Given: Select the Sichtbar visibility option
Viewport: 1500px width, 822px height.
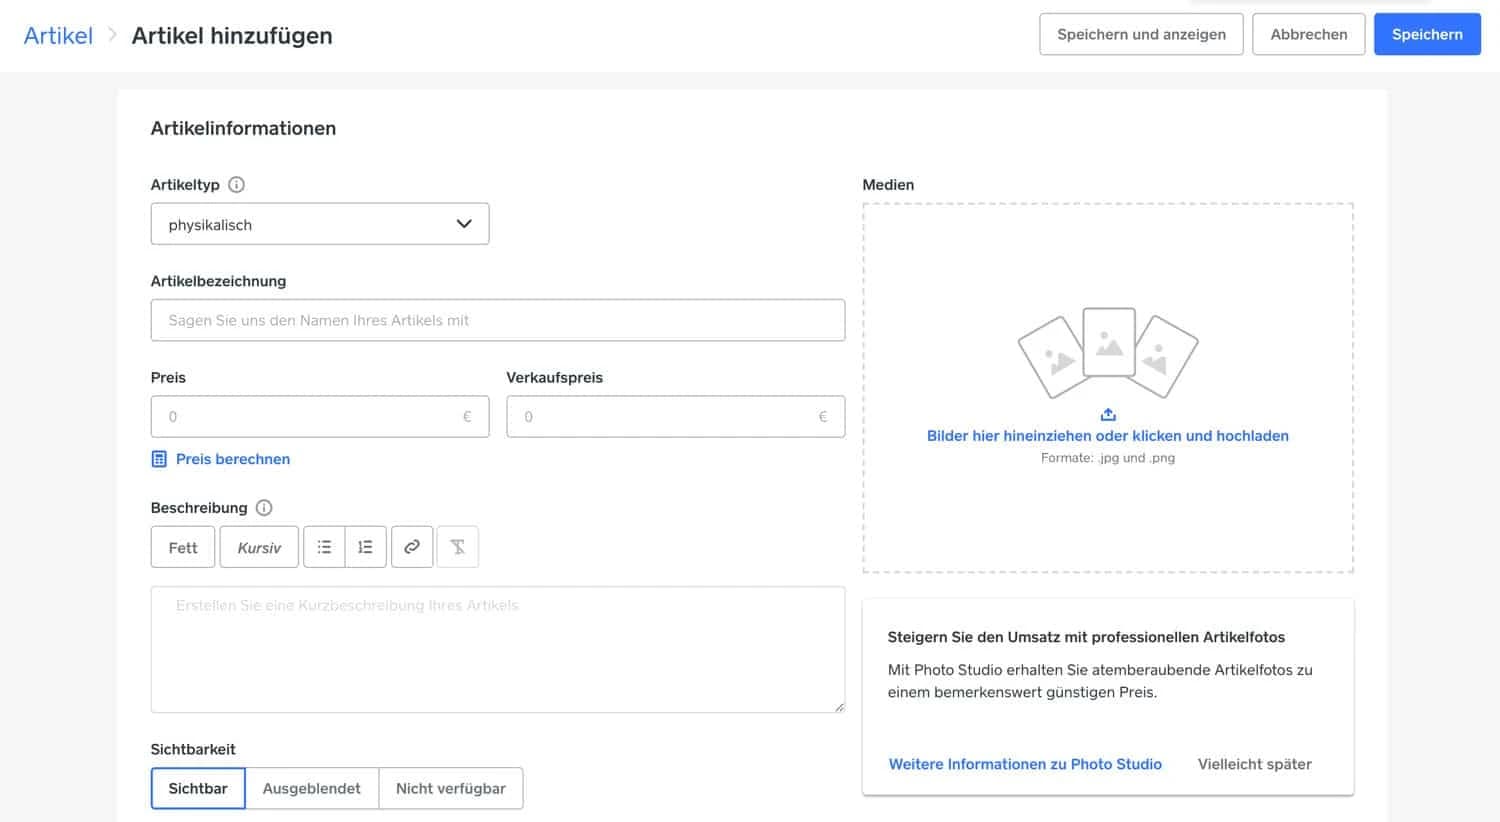Looking at the screenshot, I should [x=197, y=788].
